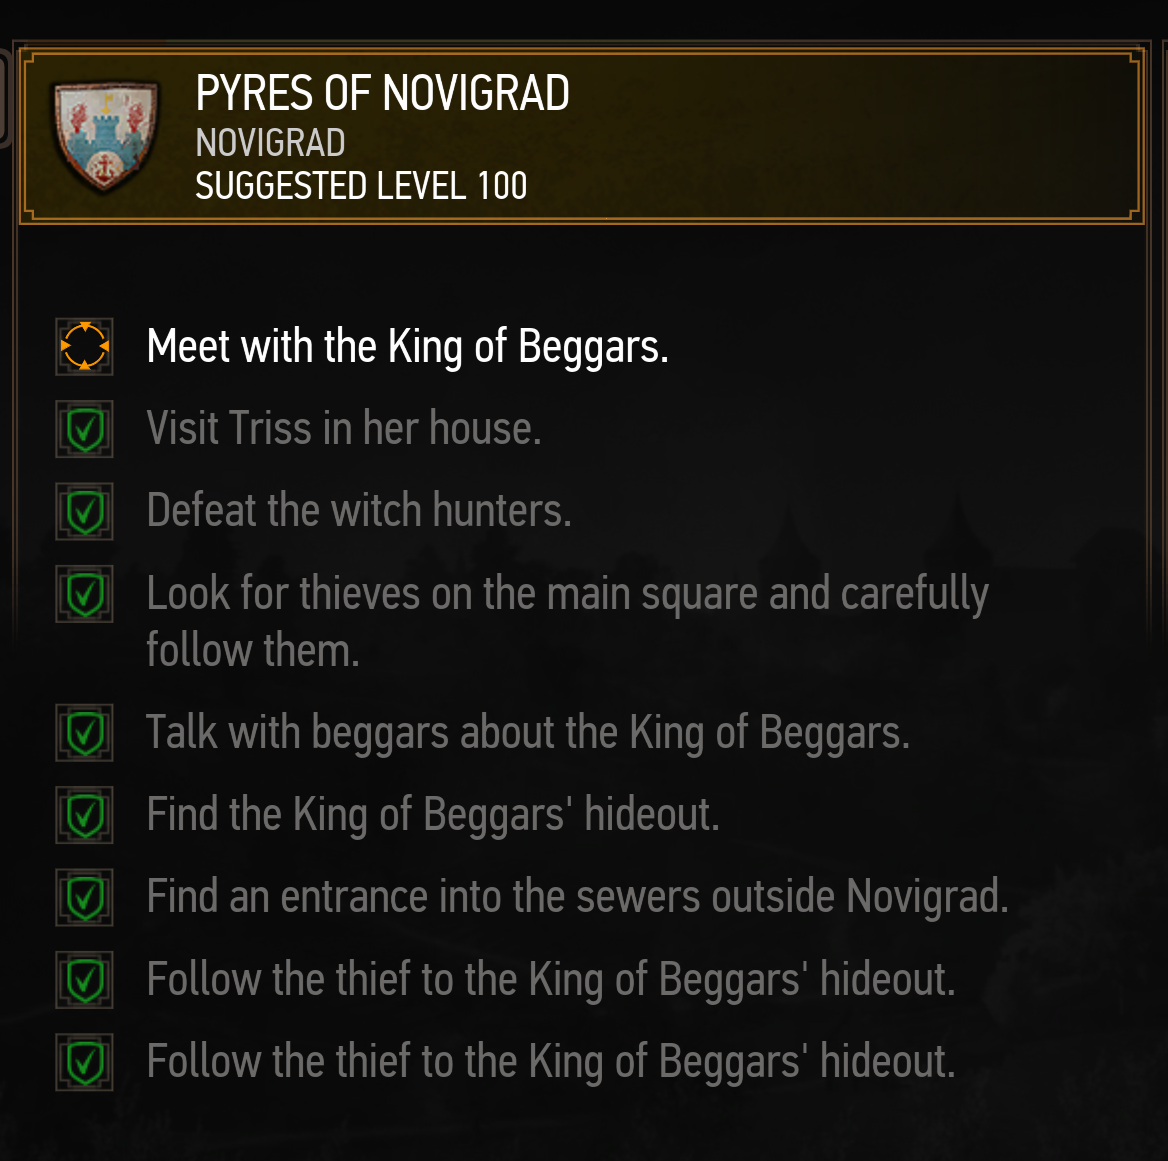Click the orange active objective tracker icon
1168x1161 pixels.
84,346
